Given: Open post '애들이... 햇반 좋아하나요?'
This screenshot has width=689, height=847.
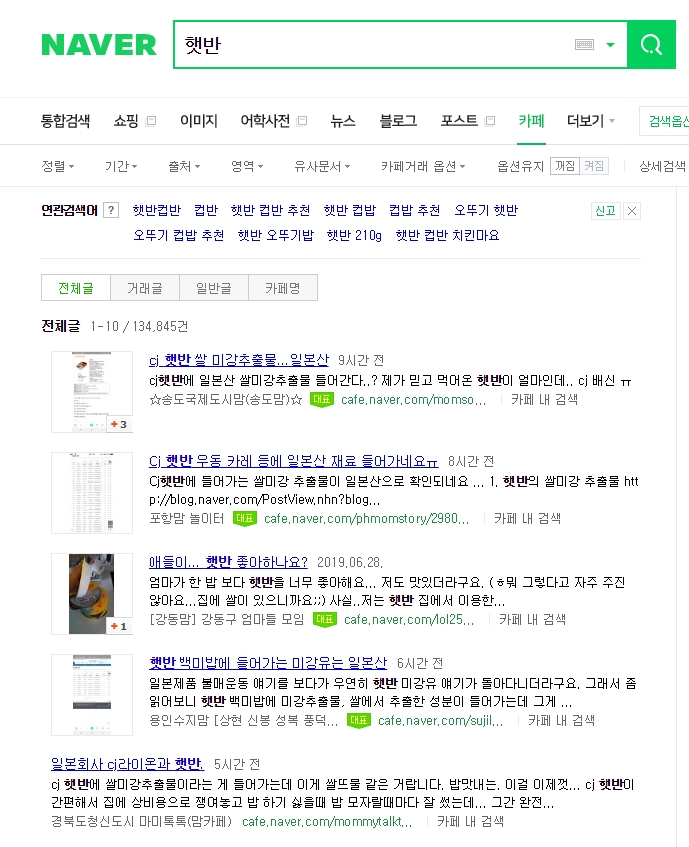Looking at the screenshot, I should [x=228, y=562].
